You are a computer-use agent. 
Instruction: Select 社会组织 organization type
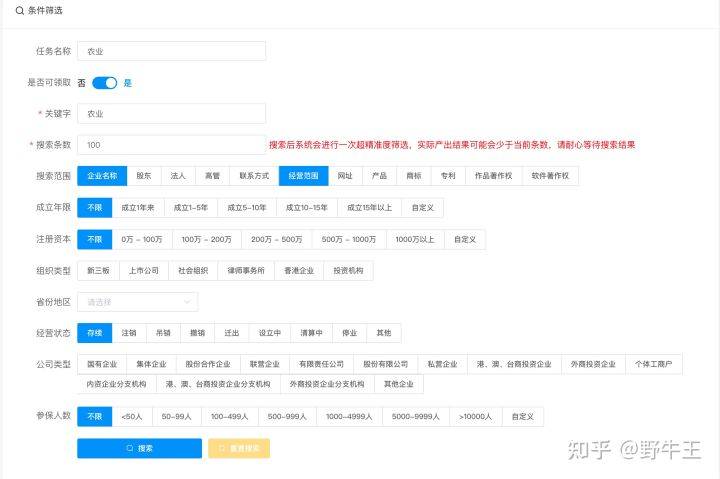click(x=193, y=270)
